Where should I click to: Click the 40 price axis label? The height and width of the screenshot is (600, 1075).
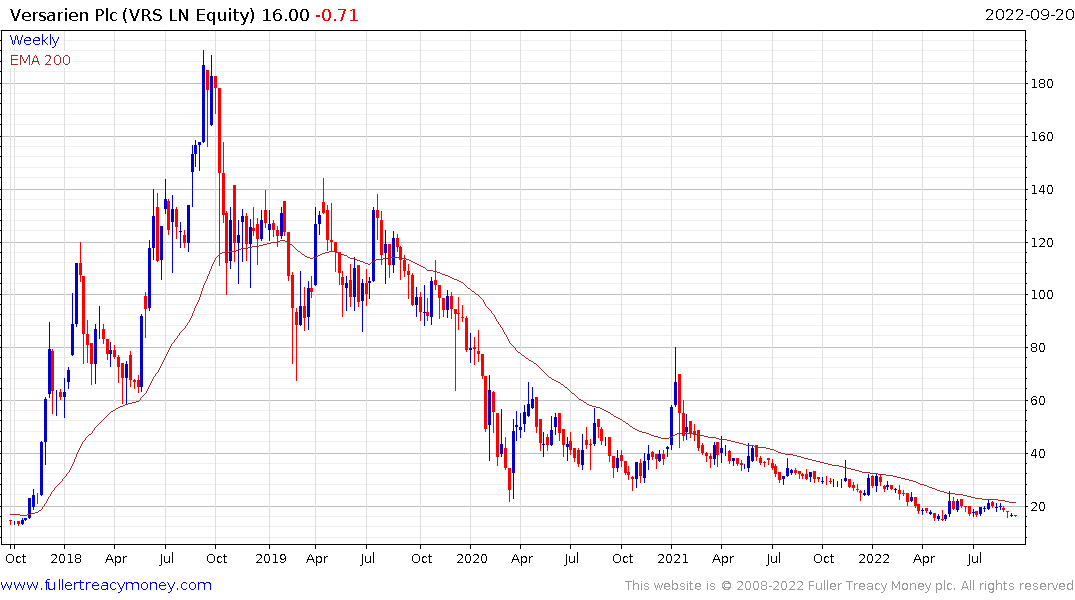[x=1038, y=453]
